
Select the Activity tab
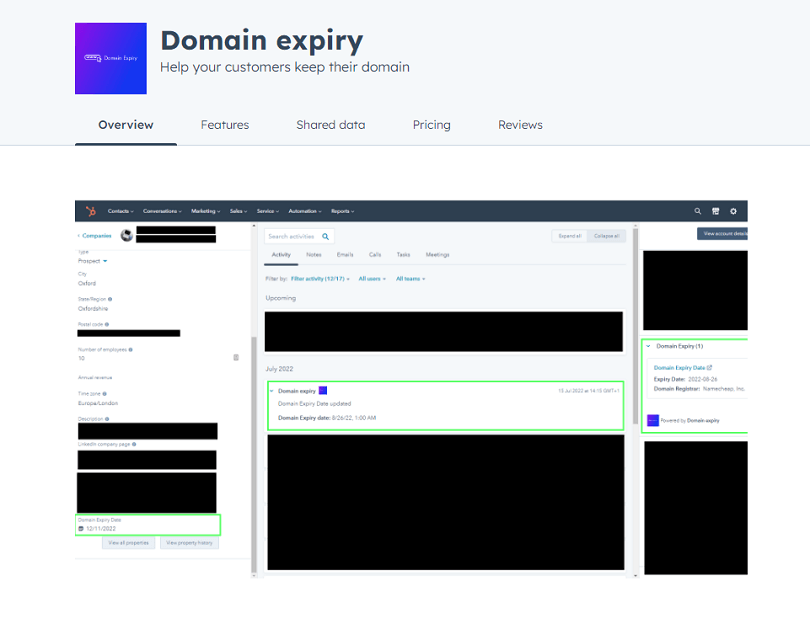click(281, 255)
